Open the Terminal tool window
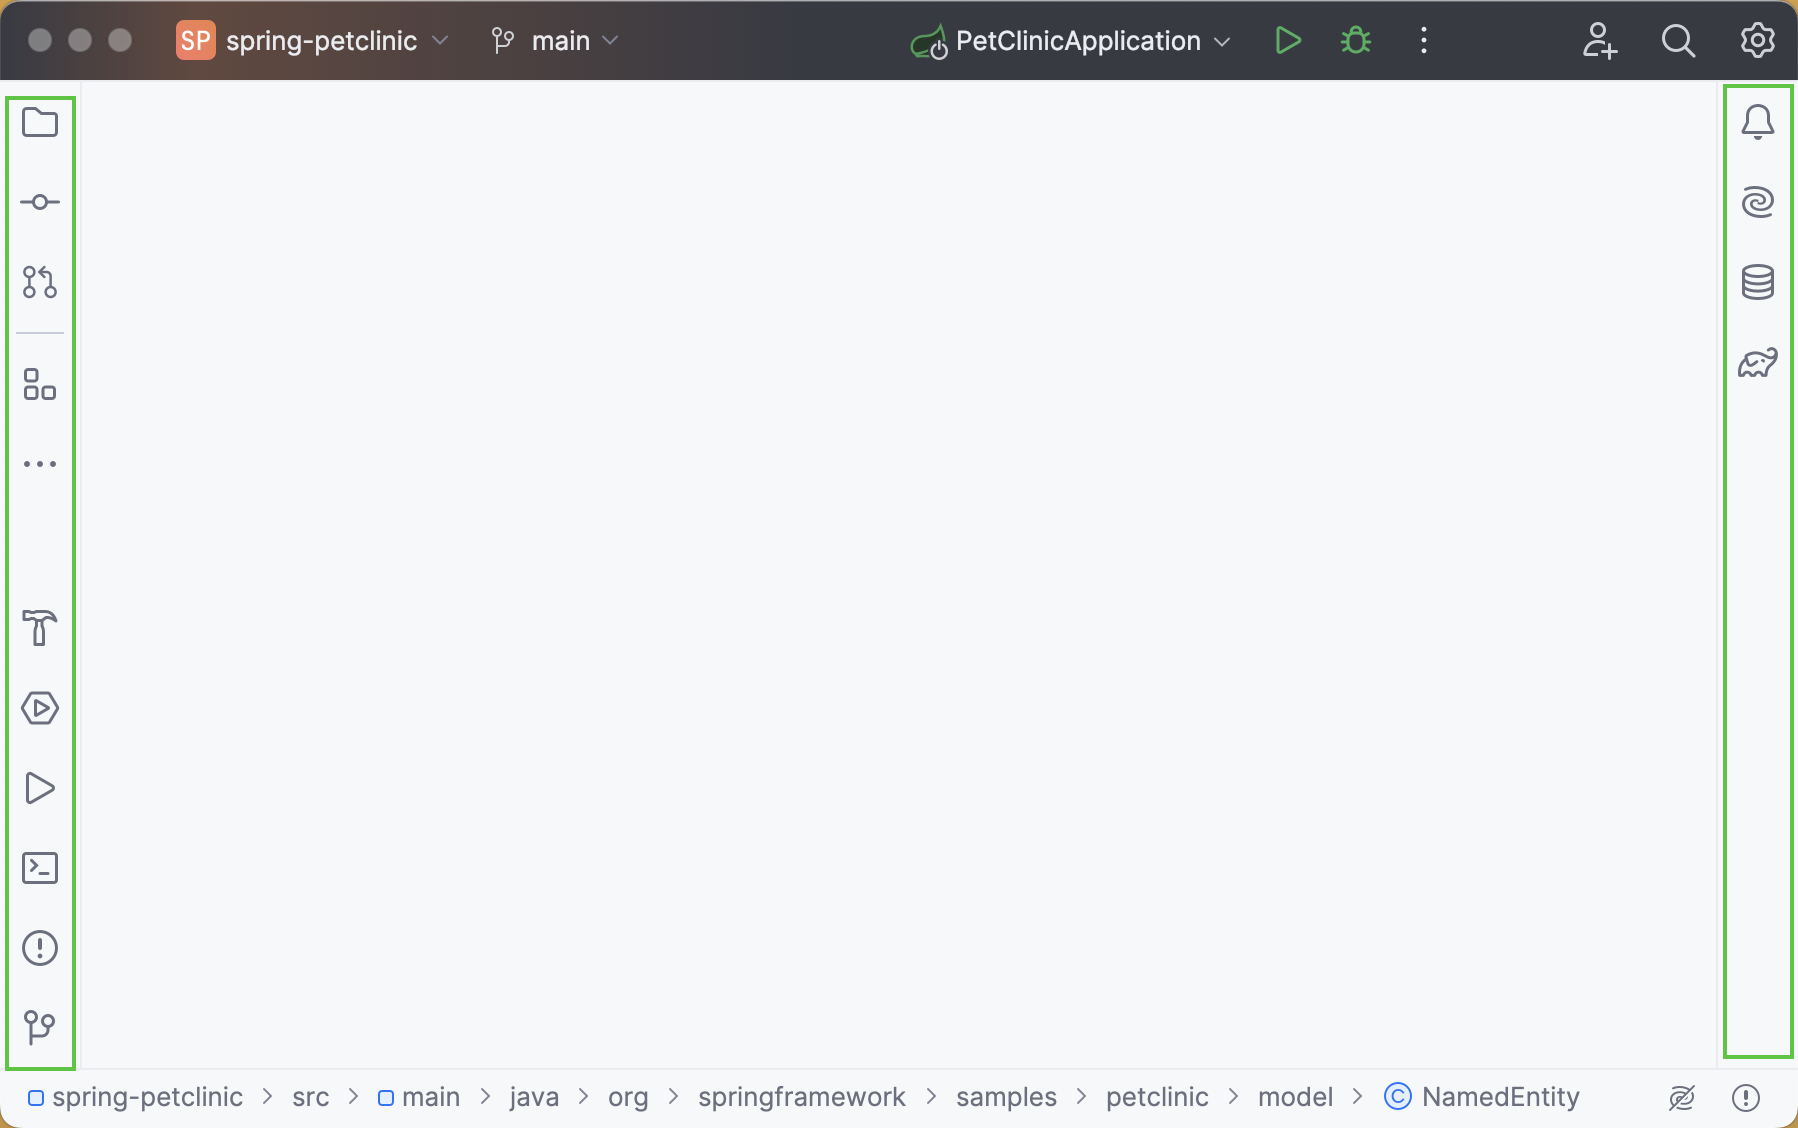The image size is (1798, 1128). pos(40,868)
